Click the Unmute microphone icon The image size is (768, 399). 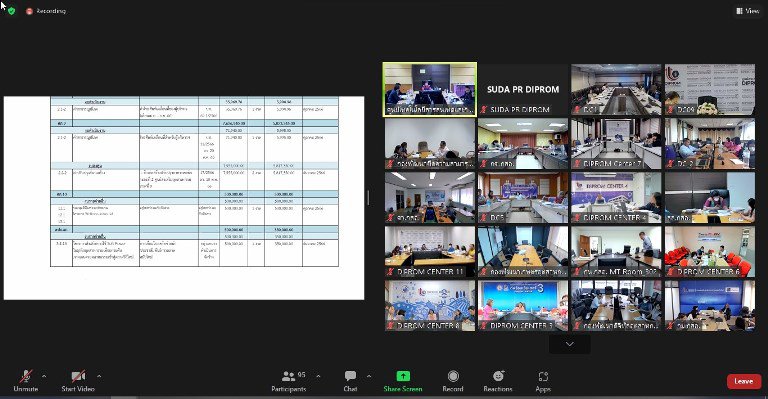coord(26,376)
